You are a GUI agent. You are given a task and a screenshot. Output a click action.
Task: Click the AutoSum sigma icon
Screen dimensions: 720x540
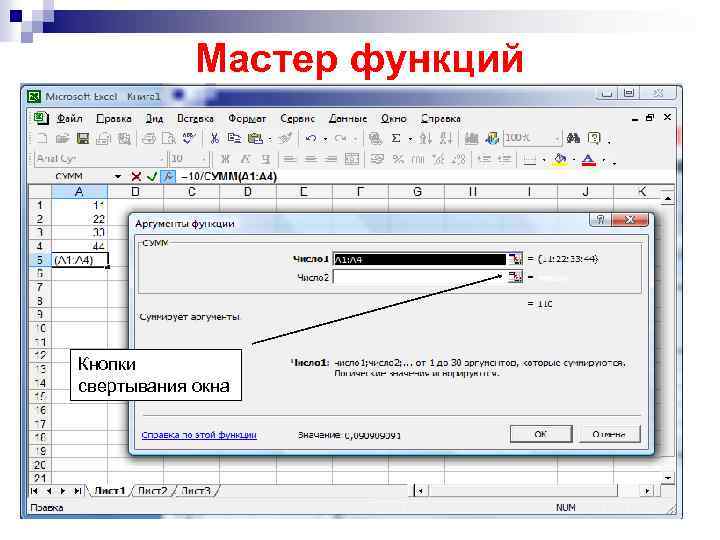point(396,138)
